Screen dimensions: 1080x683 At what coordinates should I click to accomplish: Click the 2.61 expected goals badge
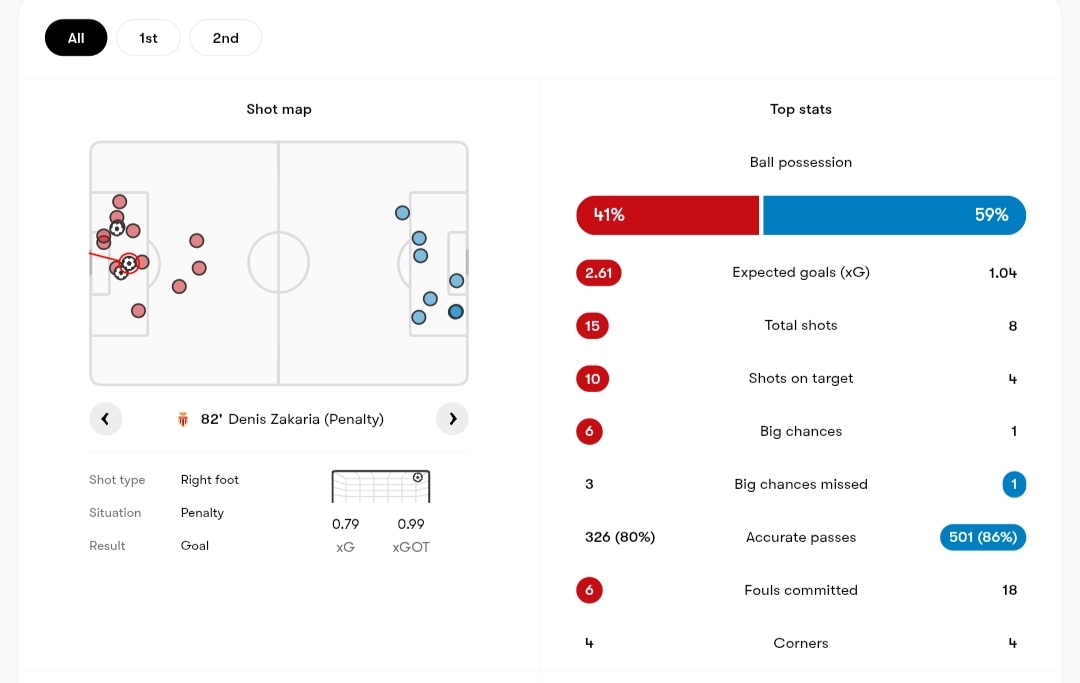pyautogui.click(x=599, y=273)
